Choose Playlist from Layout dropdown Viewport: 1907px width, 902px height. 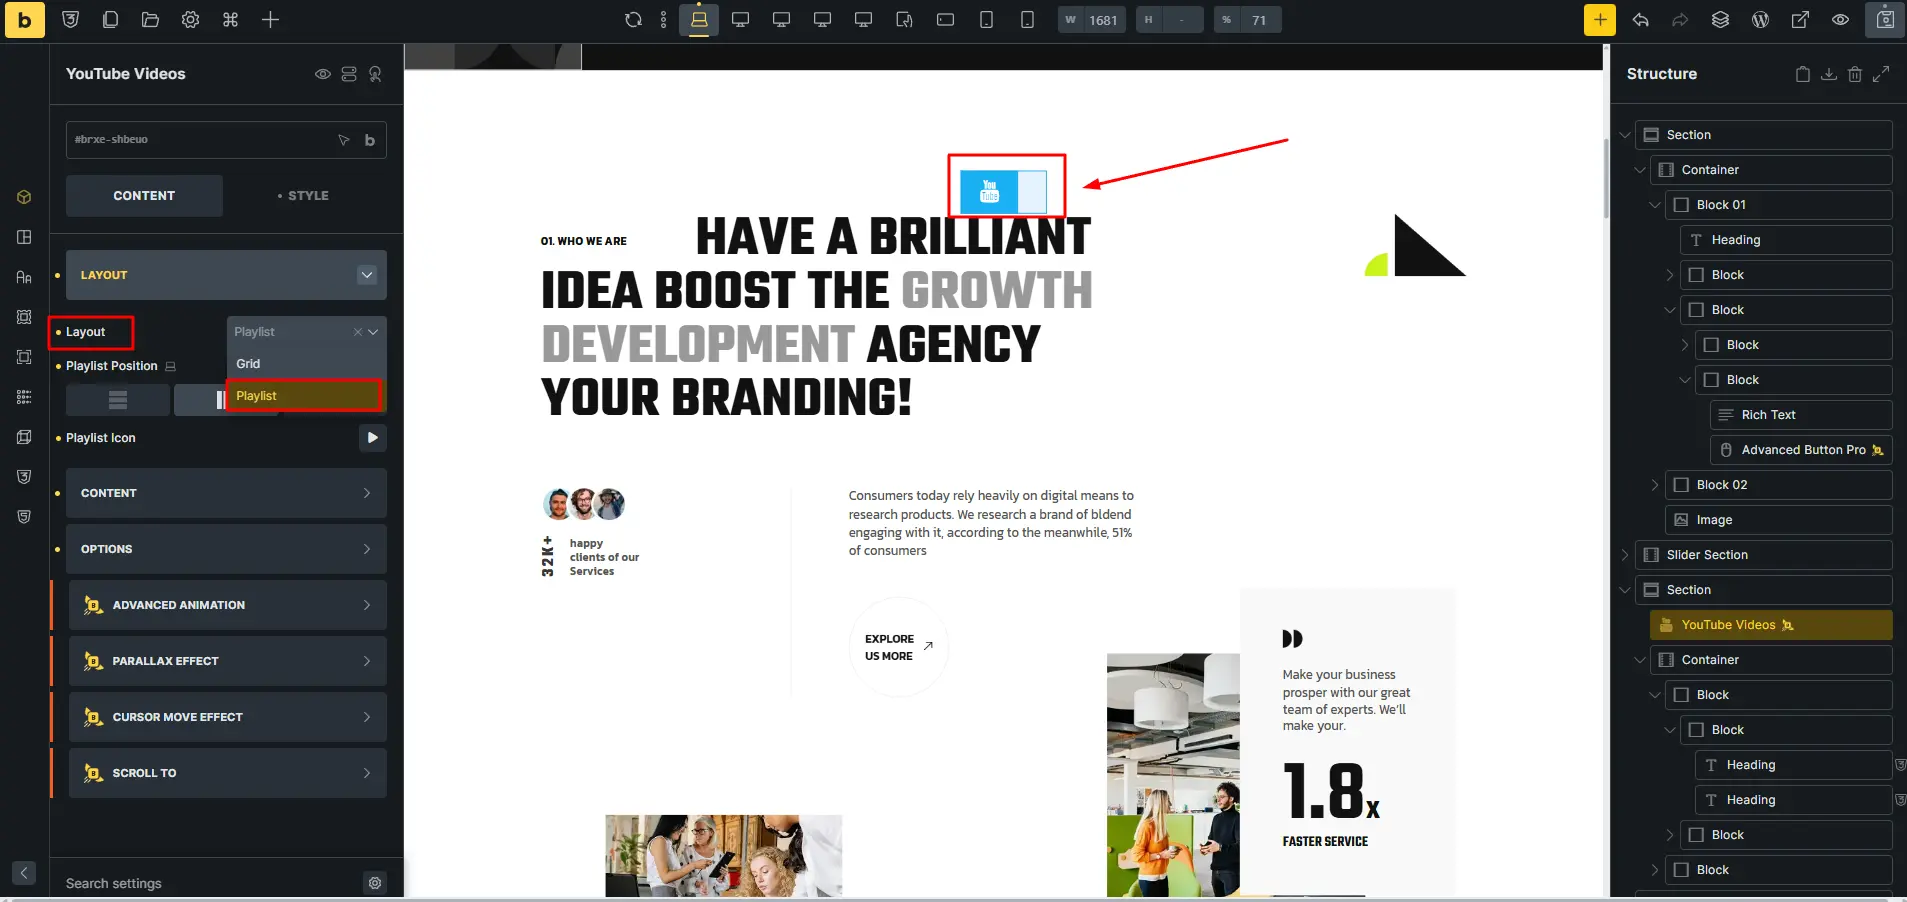(304, 396)
